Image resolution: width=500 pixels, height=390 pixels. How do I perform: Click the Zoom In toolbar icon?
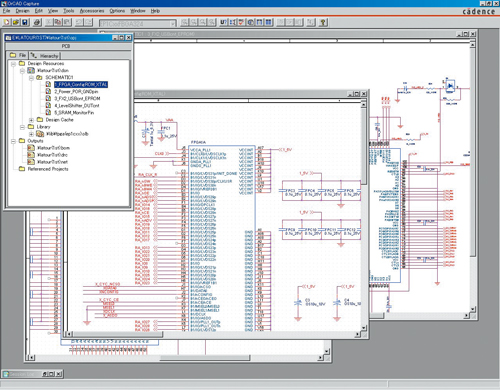(x=184, y=22)
